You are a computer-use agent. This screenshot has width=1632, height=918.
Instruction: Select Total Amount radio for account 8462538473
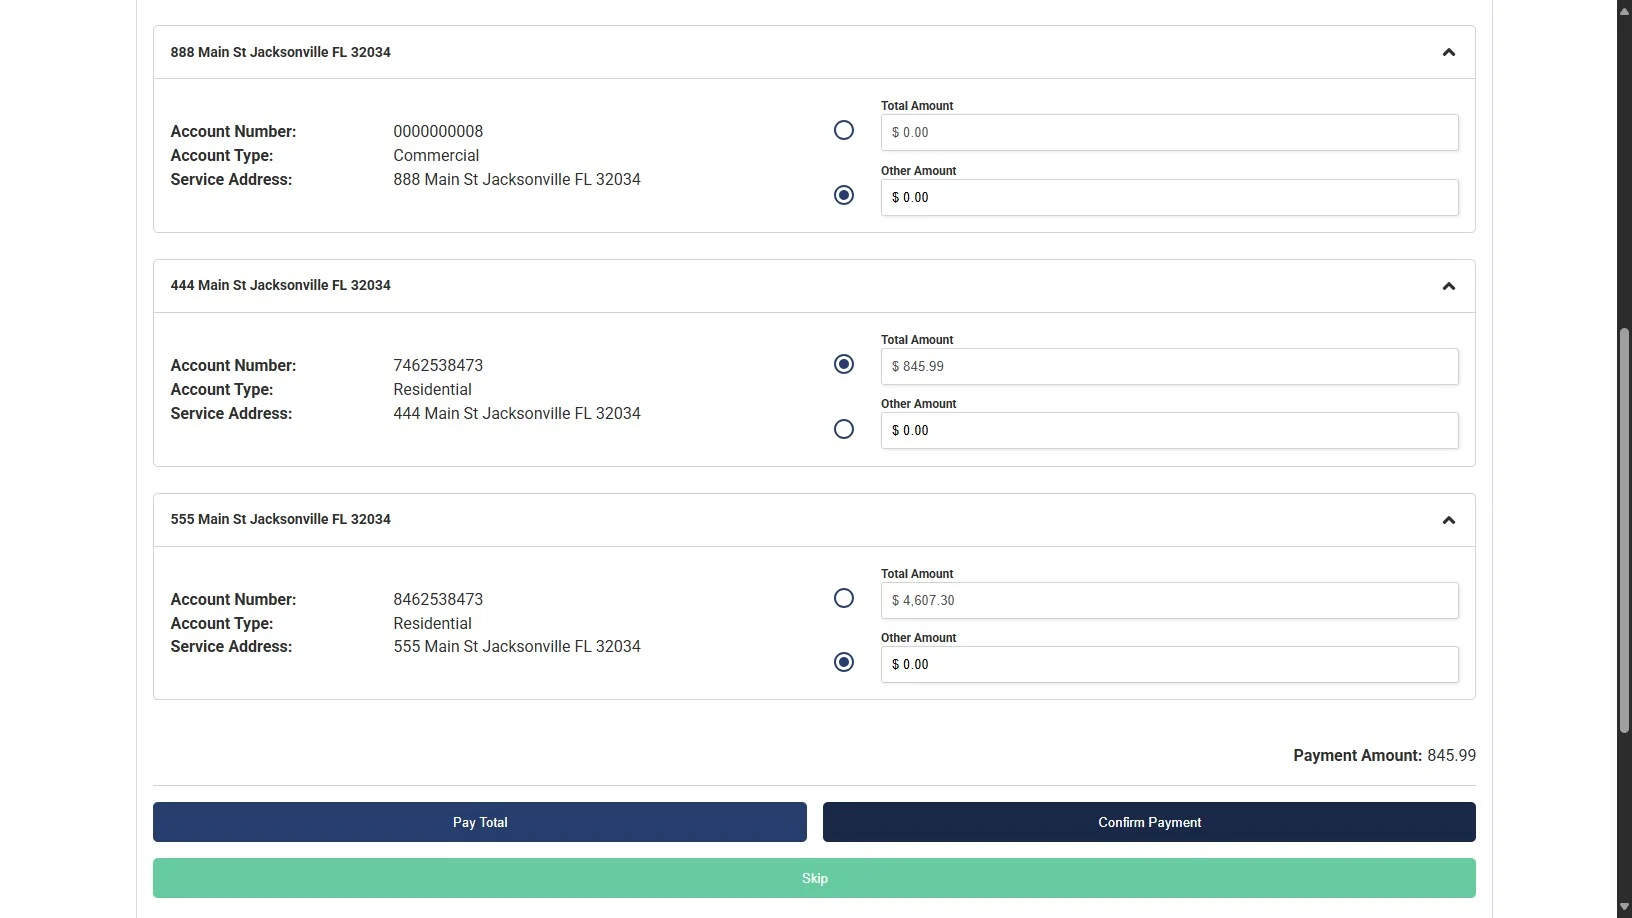pos(844,598)
